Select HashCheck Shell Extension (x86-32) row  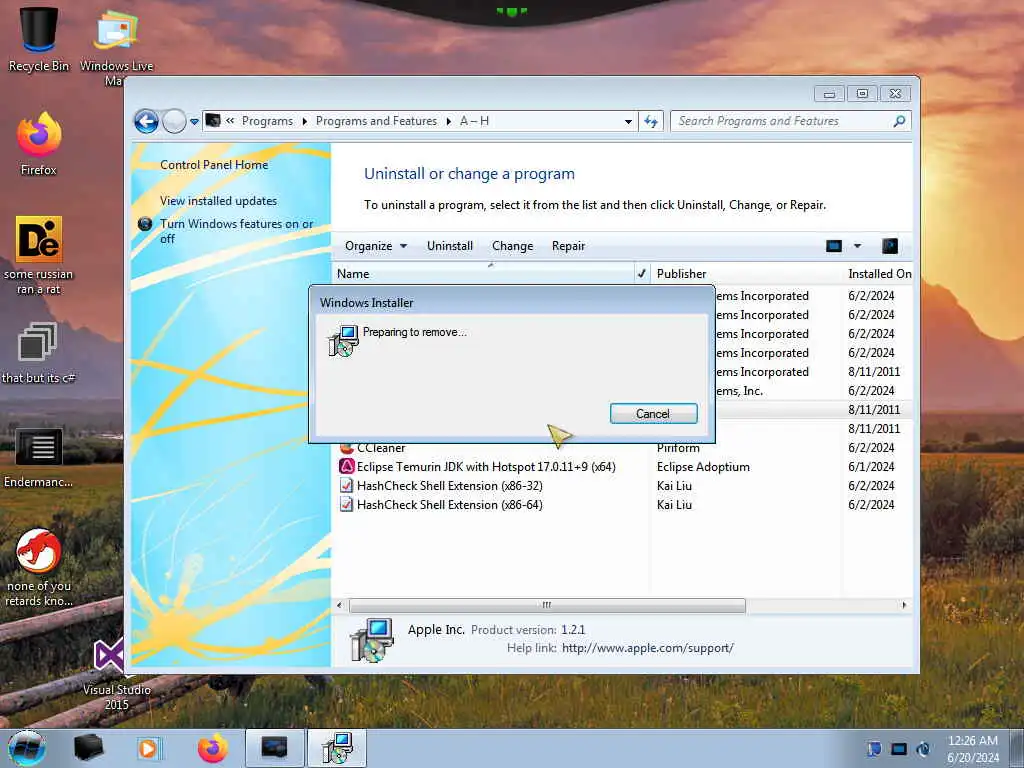tap(449, 487)
